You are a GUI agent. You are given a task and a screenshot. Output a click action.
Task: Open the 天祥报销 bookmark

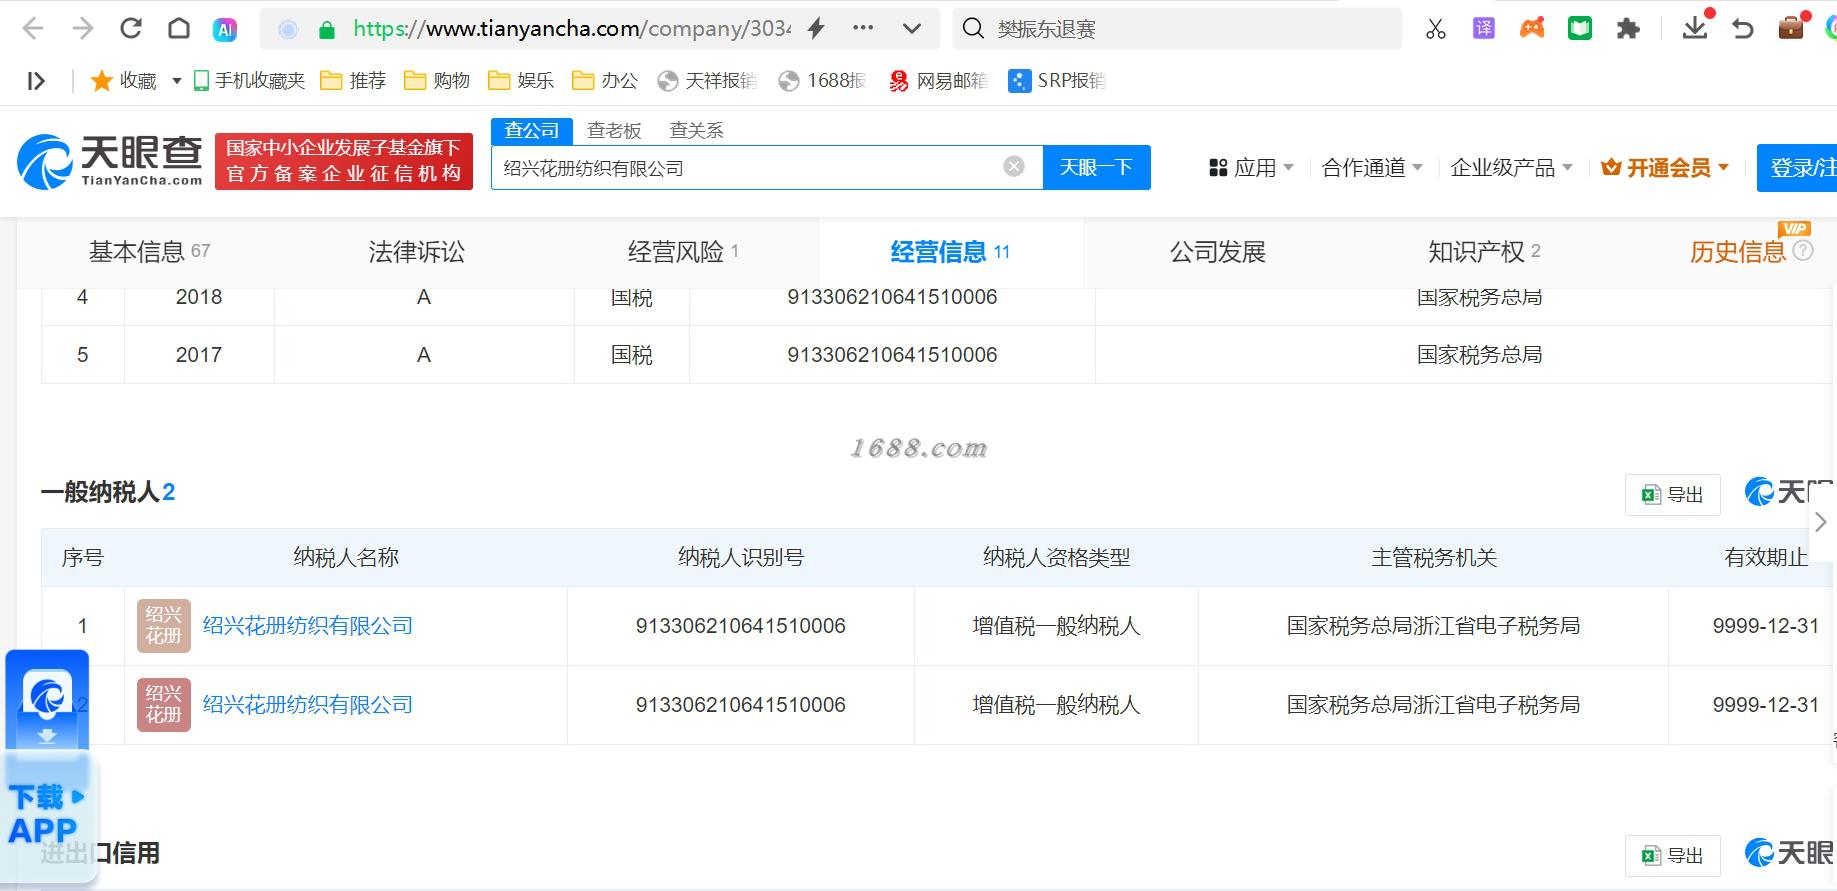(x=707, y=81)
